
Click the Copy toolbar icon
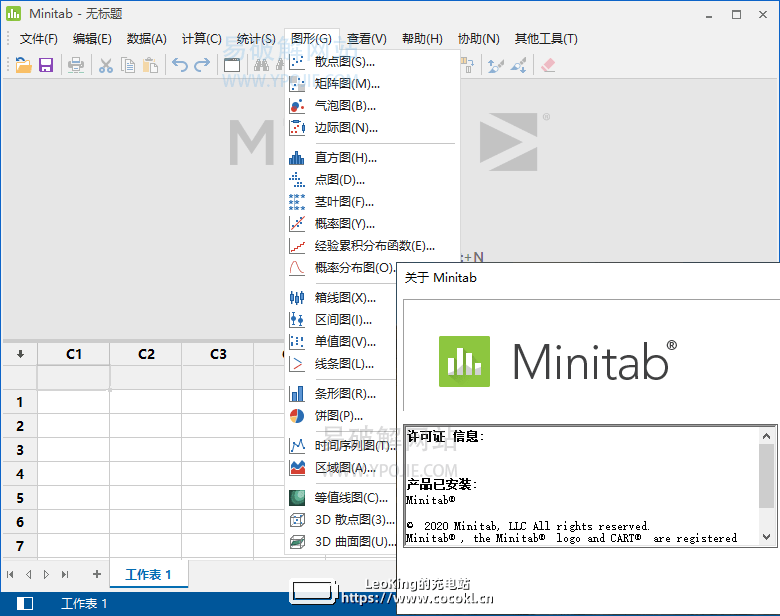tap(128, 65)
